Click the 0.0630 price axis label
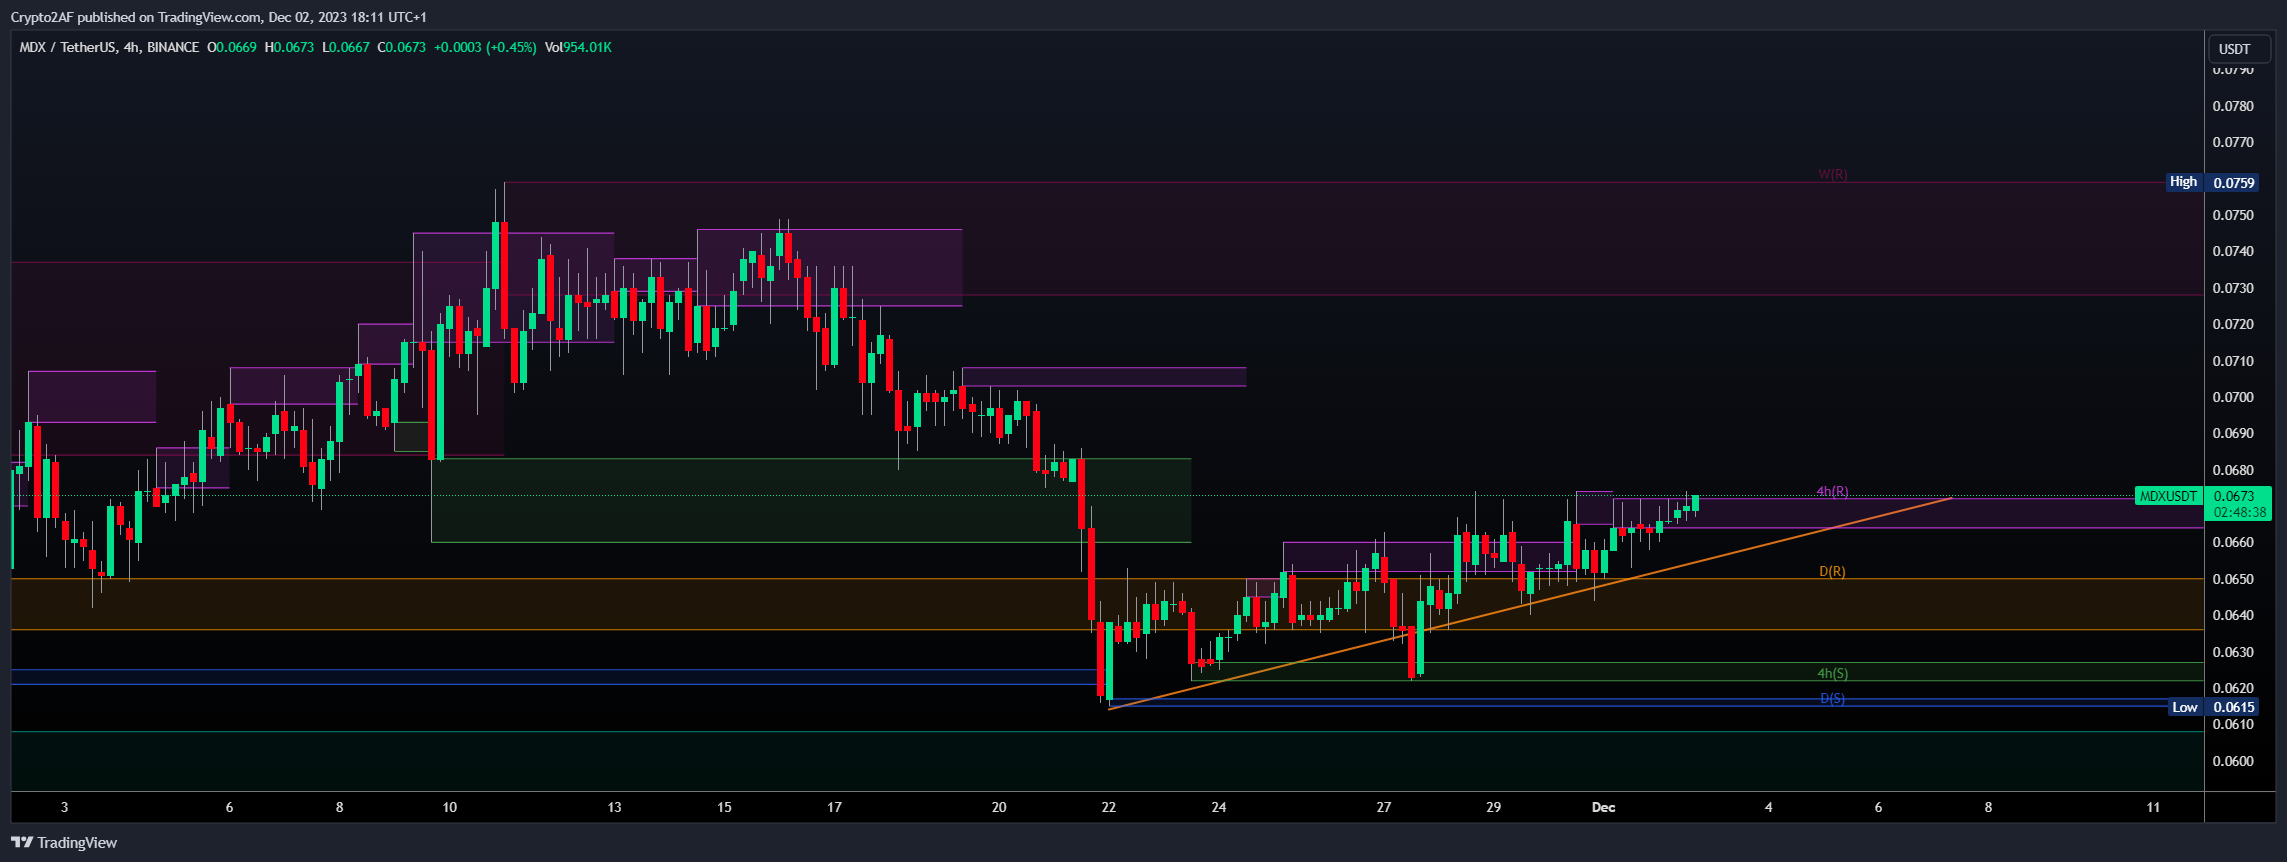The image size is (2287, 862). point(2233,652)
